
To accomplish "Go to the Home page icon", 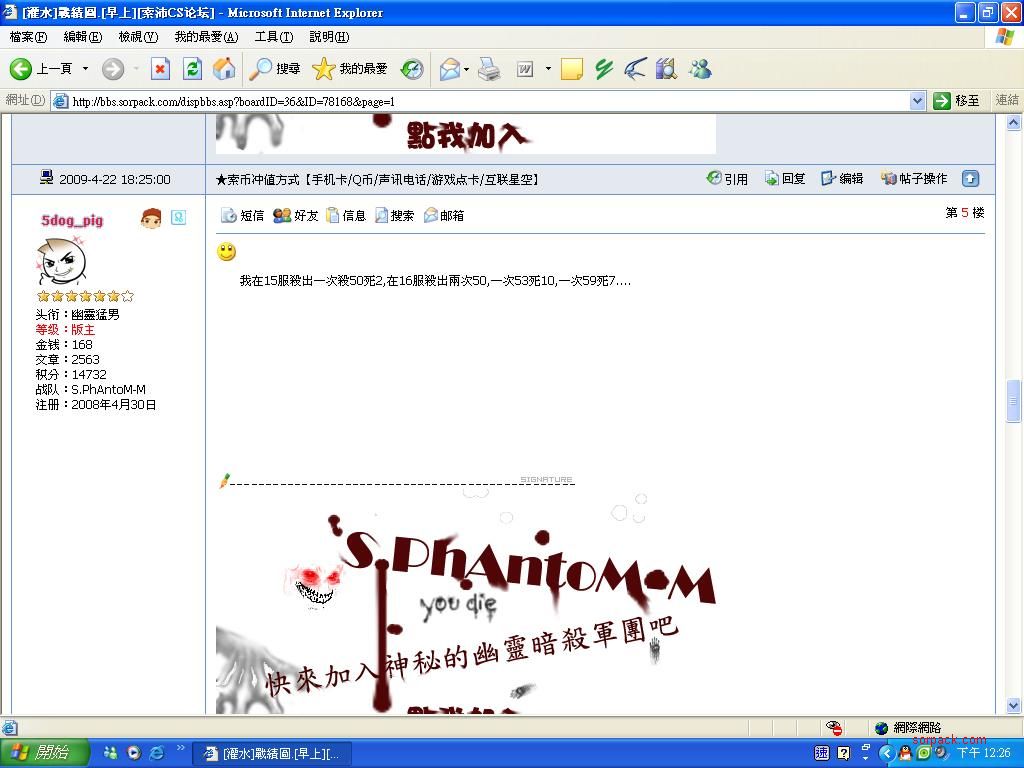I will (x=224, y=69).
